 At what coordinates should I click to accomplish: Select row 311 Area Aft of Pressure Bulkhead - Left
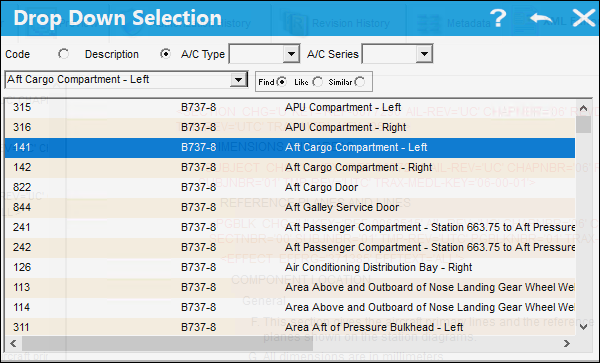(x=290, y=327)
